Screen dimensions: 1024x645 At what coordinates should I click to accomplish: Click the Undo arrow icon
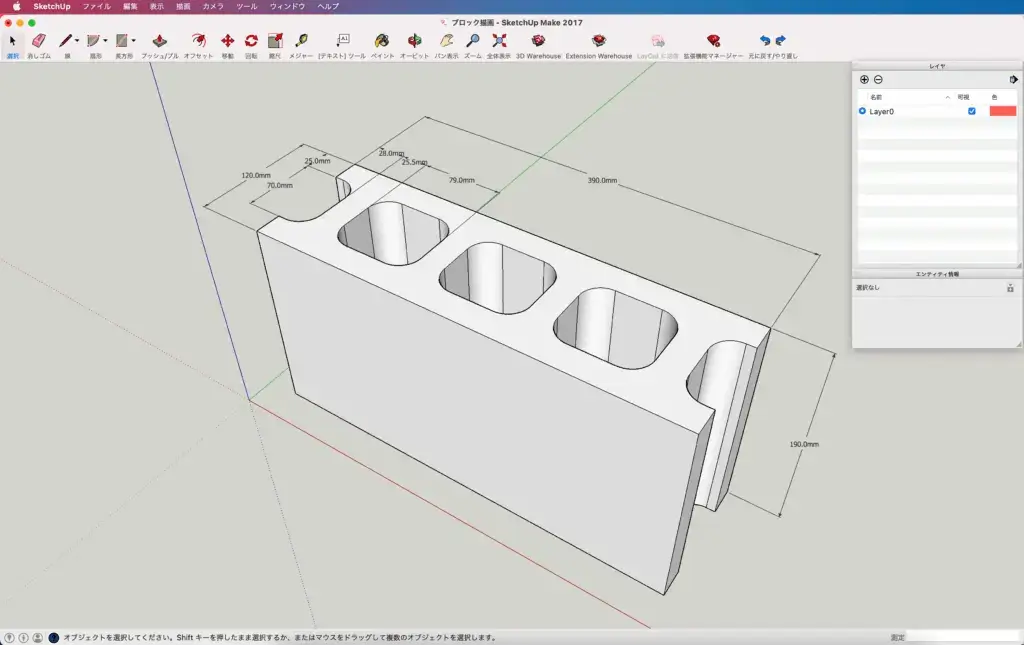(x=765, y=40)
